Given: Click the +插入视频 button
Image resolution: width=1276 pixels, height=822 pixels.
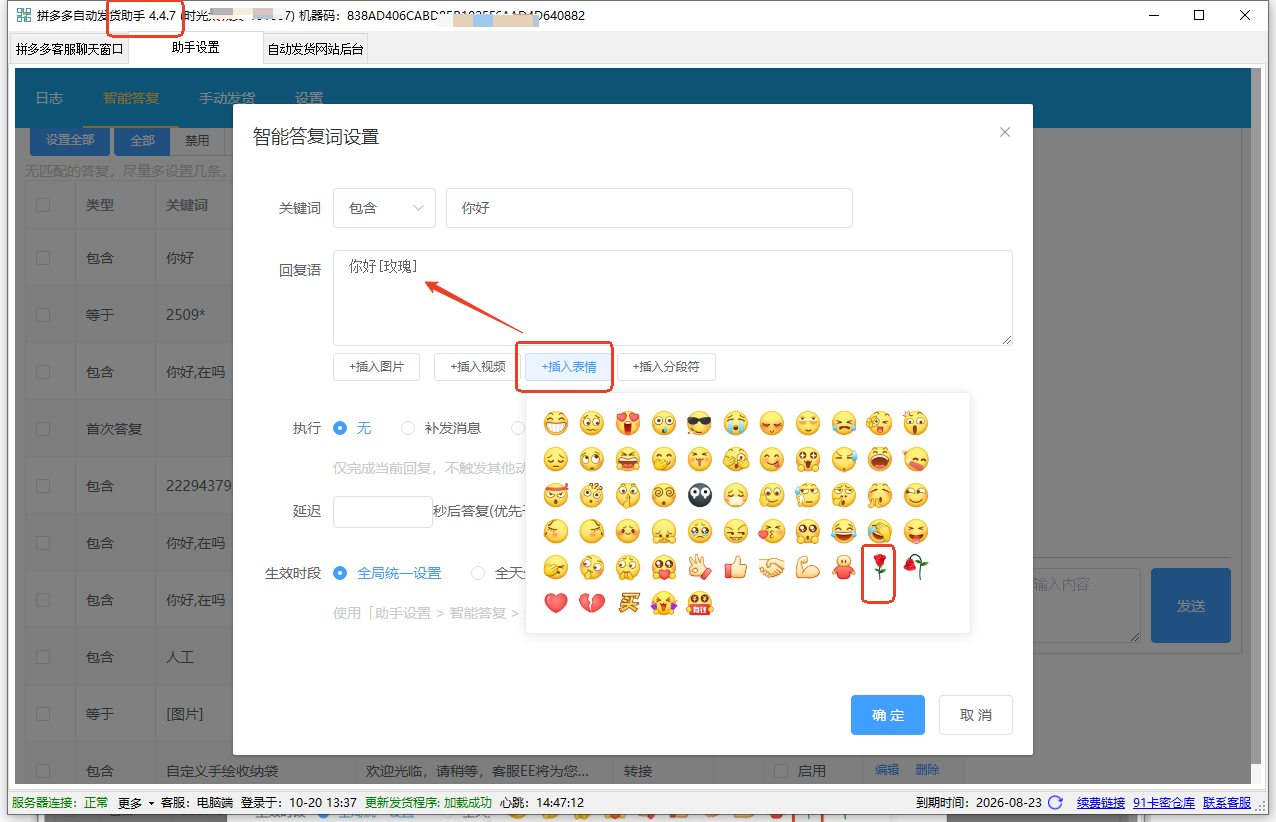Looking at the screenshot, I should point(478,367).
